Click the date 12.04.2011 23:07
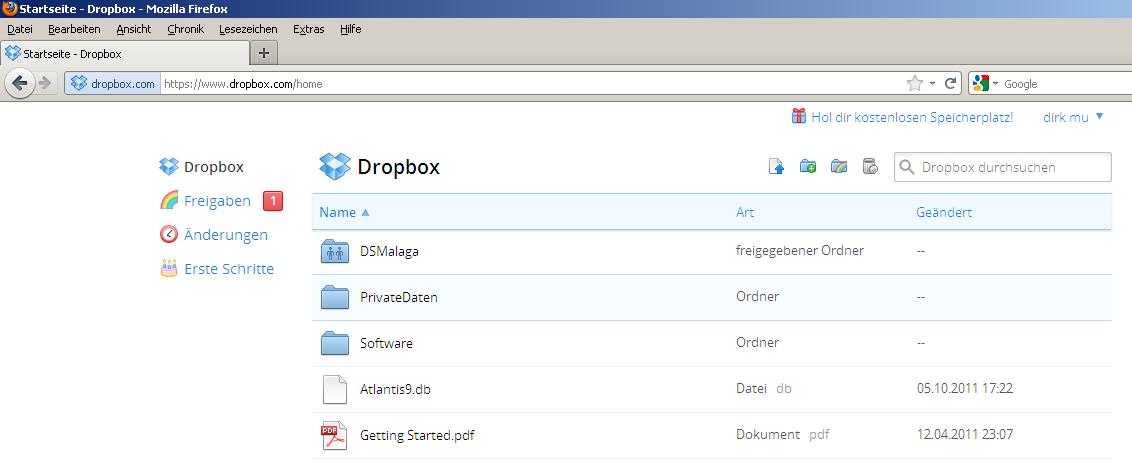 965,435
